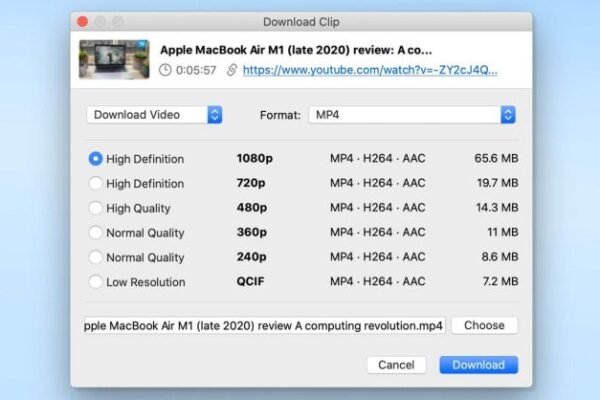Click codec text in the 1080p row
The height and width of the screenshot is (400, 600).
378,158
